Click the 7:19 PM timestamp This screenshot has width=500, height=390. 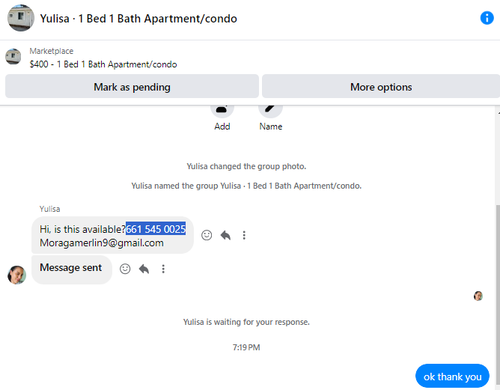[x=246, y=347]
